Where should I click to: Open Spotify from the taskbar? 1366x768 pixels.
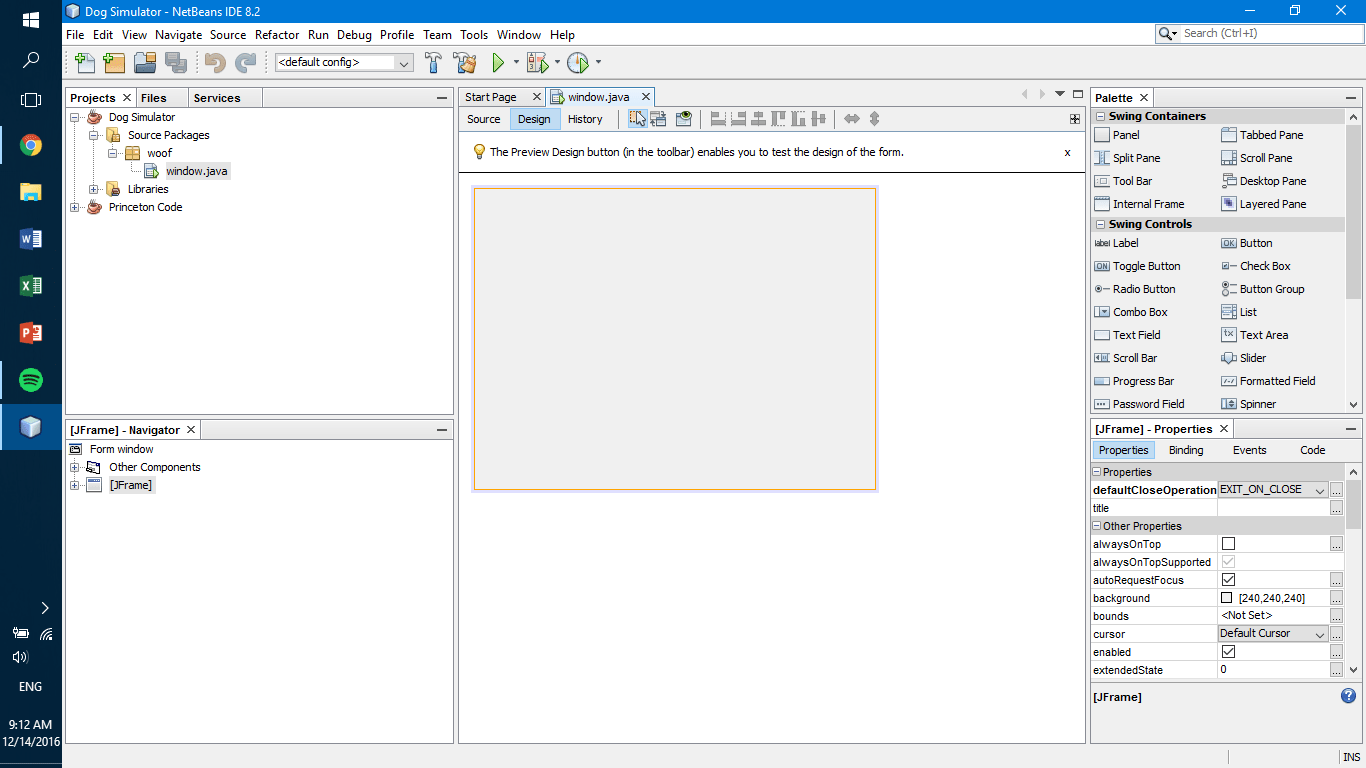click(31, 380)
